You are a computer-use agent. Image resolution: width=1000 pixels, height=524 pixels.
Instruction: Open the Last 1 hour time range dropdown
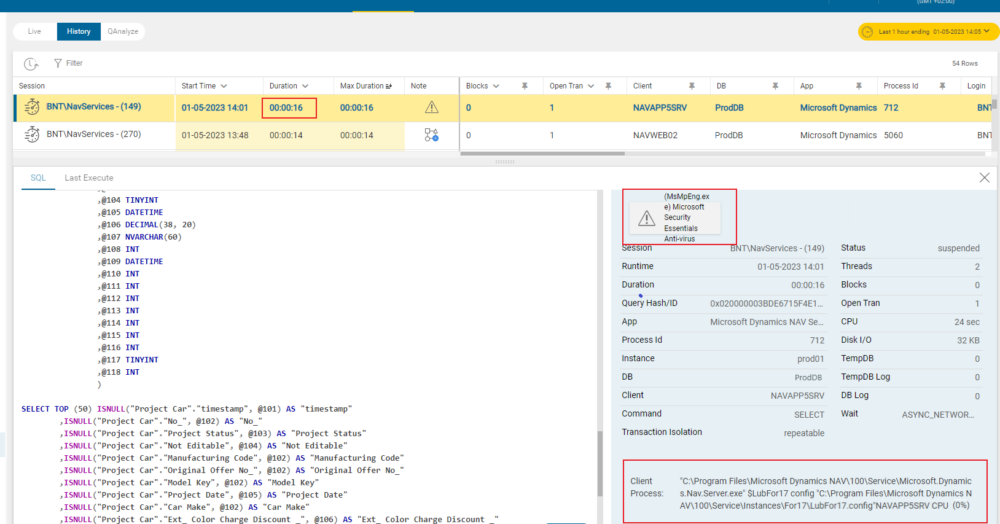pos(929,31)
